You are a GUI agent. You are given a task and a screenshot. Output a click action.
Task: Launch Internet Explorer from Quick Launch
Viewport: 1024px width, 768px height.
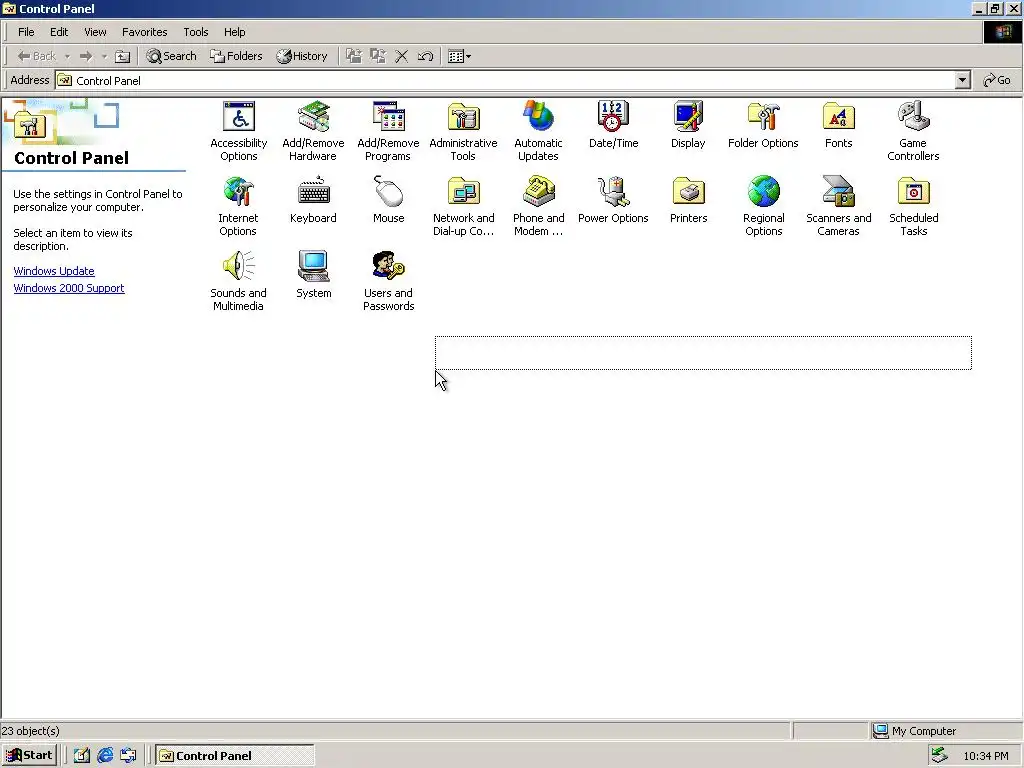tap(104, 756)
